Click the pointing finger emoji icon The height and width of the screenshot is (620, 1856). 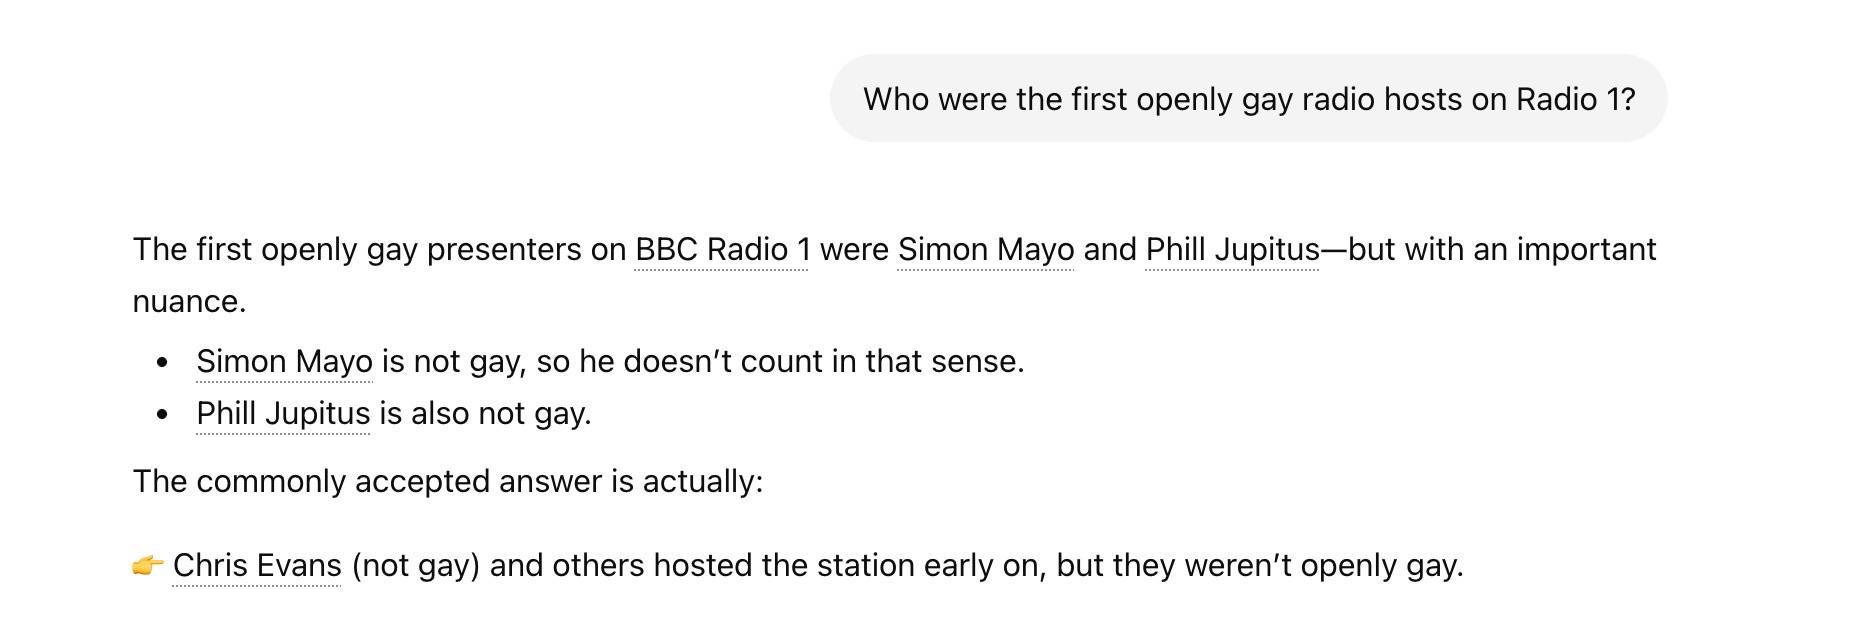point(148,566)
